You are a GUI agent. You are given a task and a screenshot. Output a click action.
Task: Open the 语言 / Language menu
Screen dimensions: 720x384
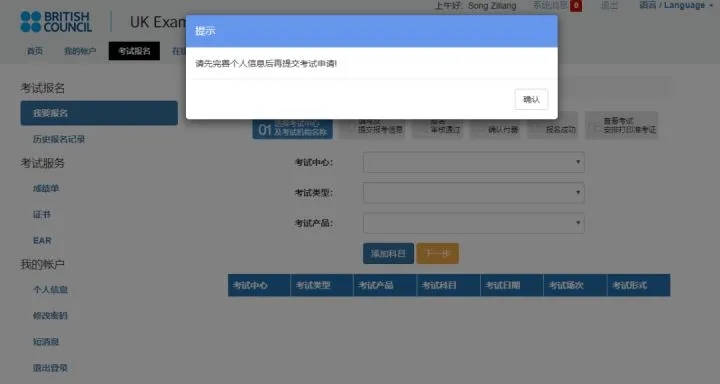click(x=676, y=6)
